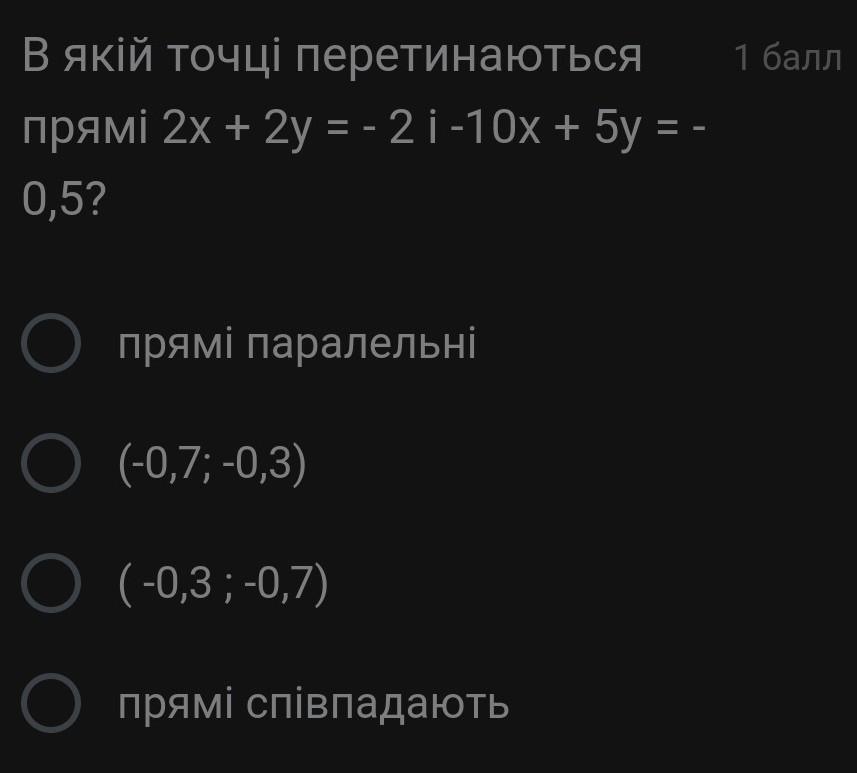Click the equation part "-10x + 5y"
This screenshot has width=857, height=773.
click(x=544, y=128)
